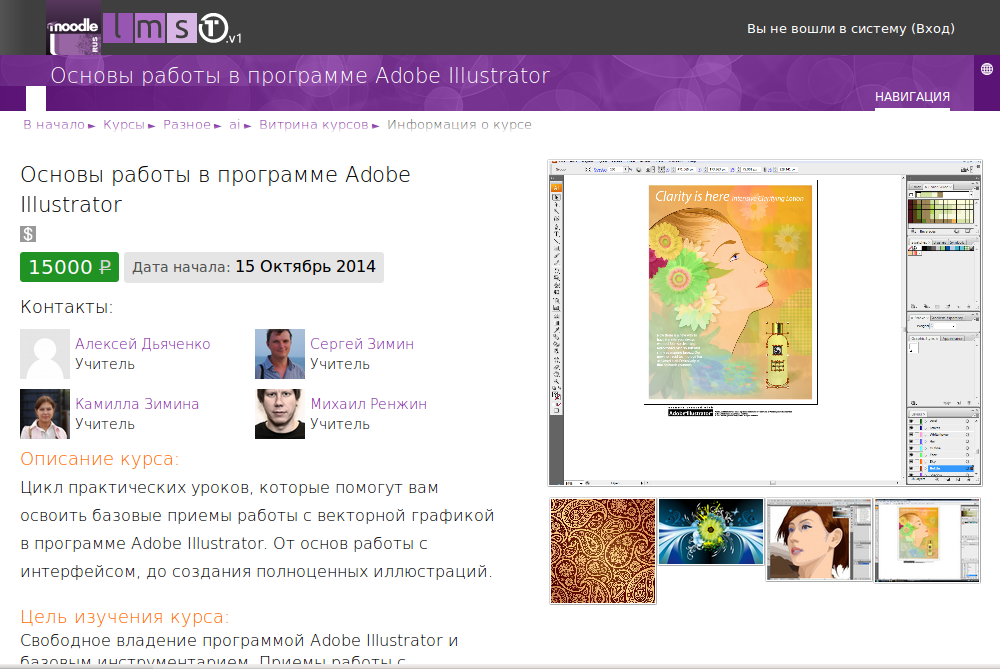Click the globe icon at the banner's right edge

pyautogui.click(x=987, y=69)
